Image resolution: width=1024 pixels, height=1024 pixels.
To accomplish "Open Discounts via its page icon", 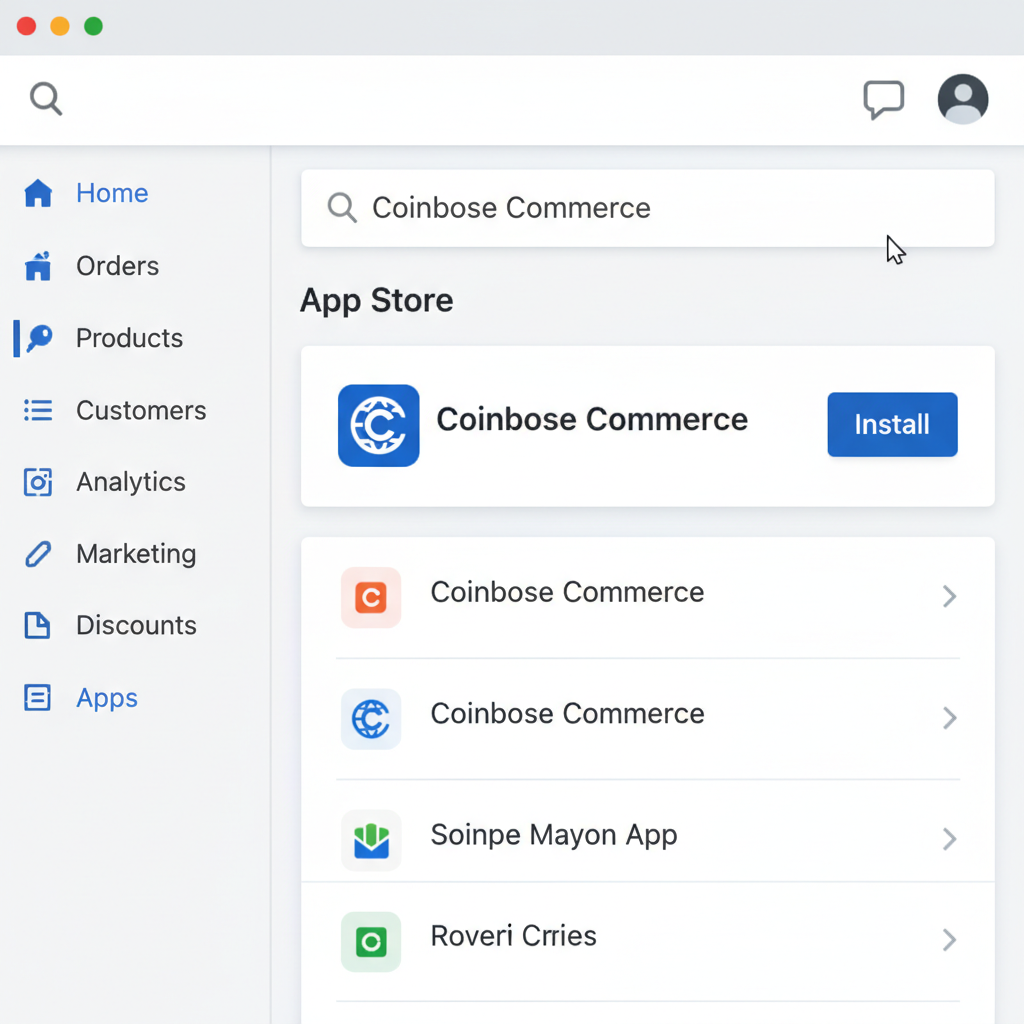I will click(x=38, y=625).
